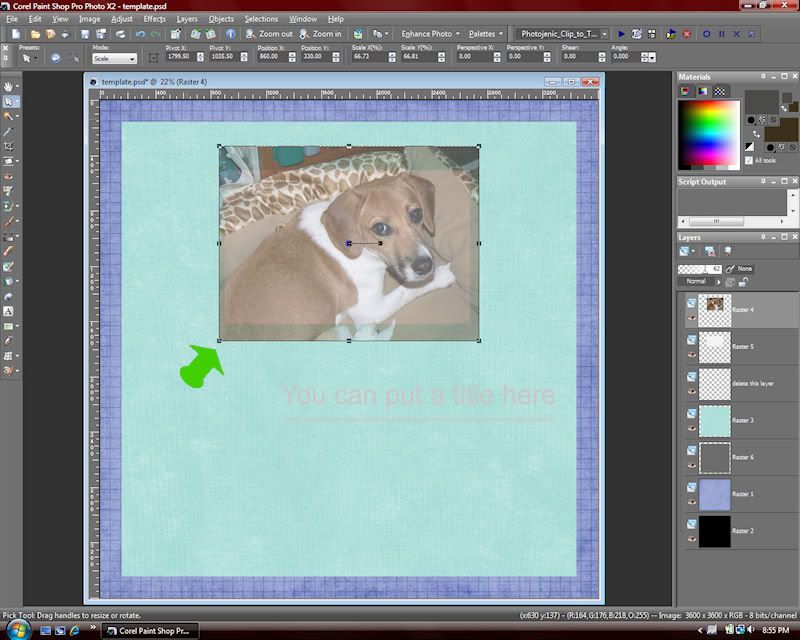Expand the Photojenic_Clip_to_T script dropdown
This screenshot has height=640, width=800.
tap(604, 33)
